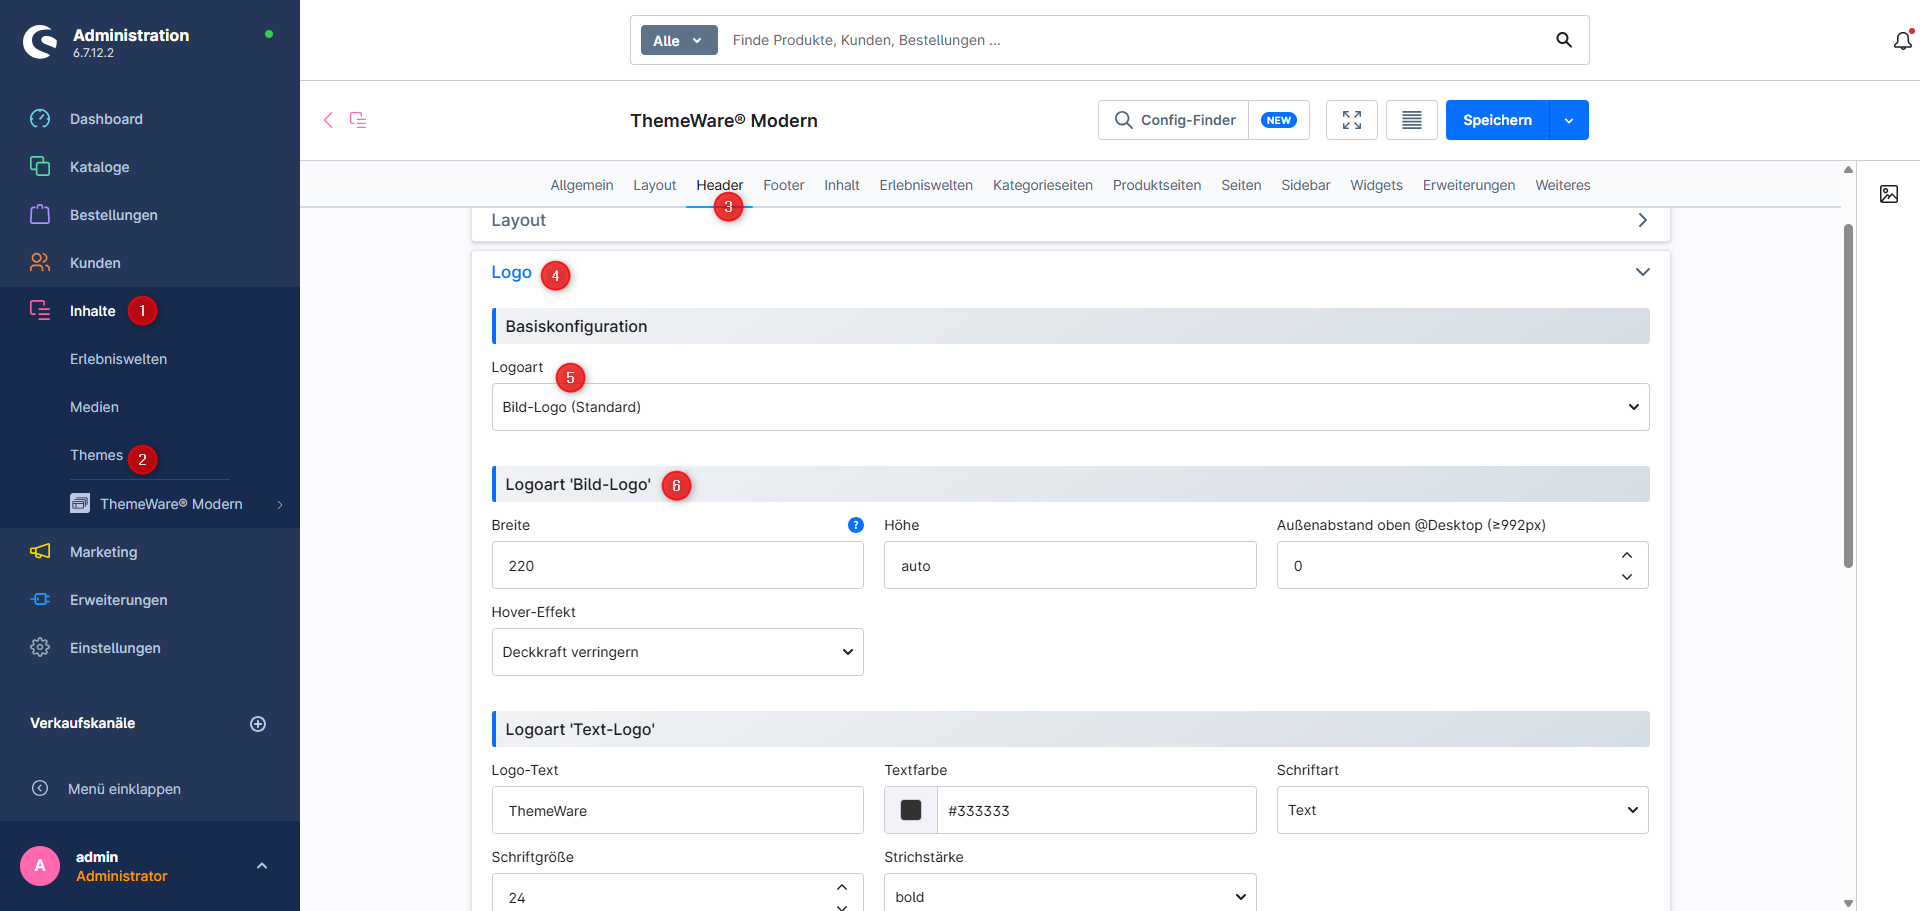Screen dimensions: 1920x911
Task: Add a sales channel with plus icon
Action: [258, 724]
